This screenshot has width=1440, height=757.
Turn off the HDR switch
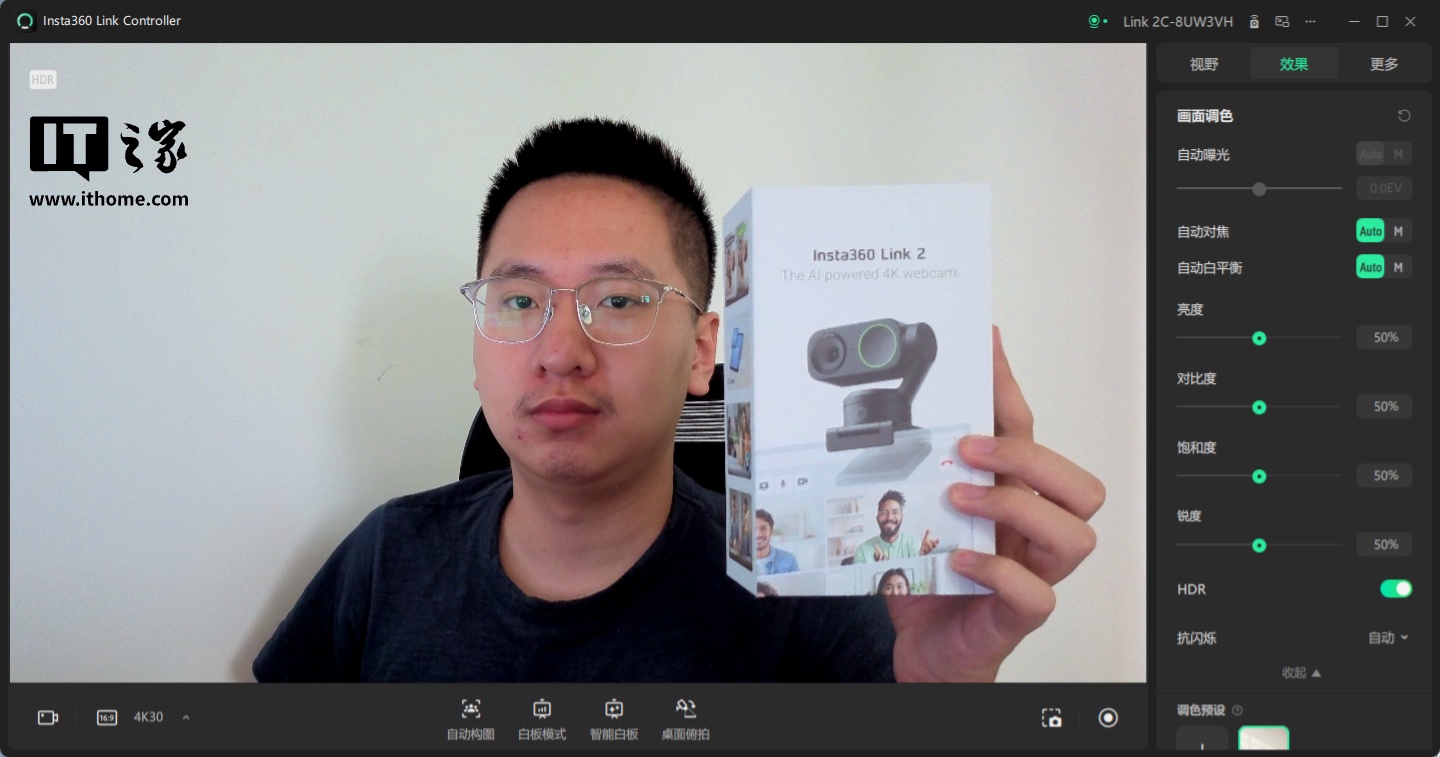[1396, 589]
